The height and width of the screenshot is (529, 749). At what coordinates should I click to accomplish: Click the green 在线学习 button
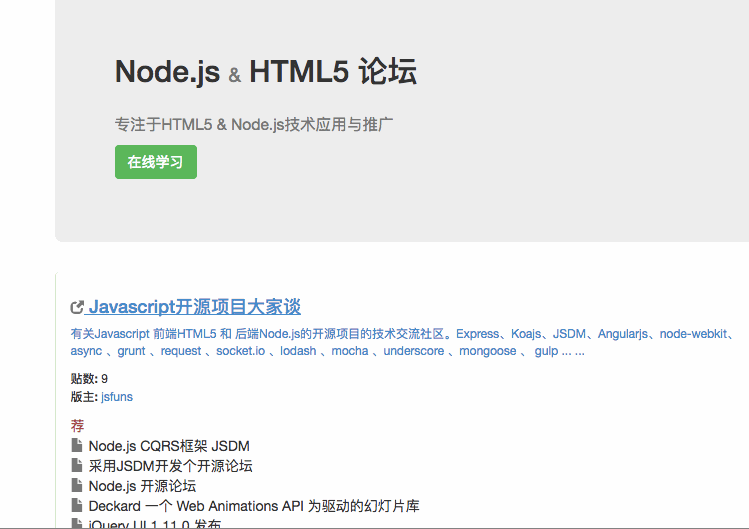tap(156, 162)
